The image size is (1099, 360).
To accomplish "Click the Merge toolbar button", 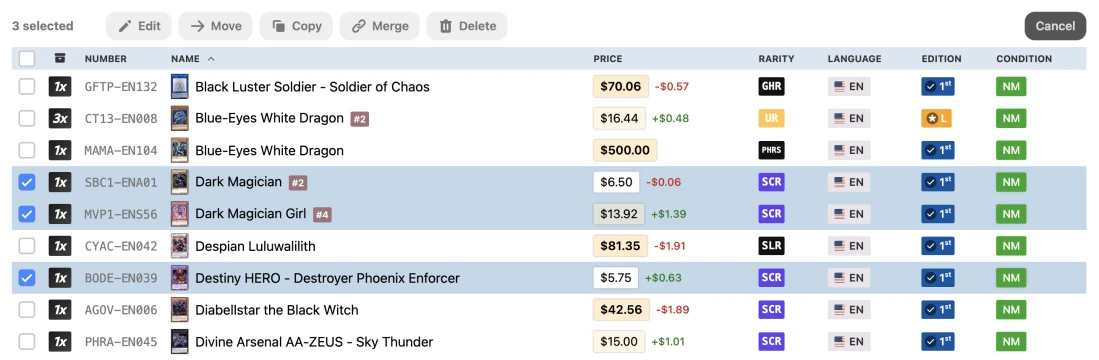I will click(380, 26).
